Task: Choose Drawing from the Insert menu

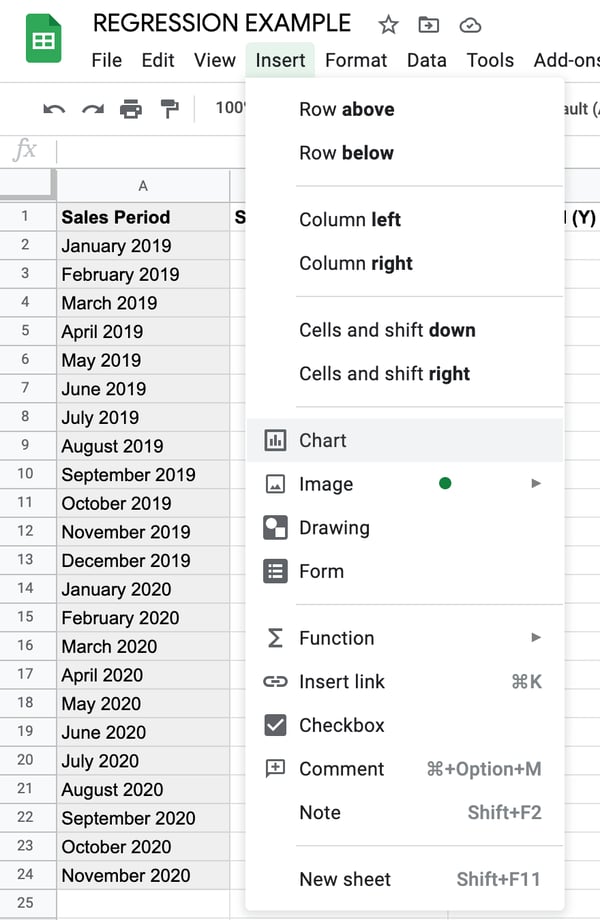Action: coord(333,528)
